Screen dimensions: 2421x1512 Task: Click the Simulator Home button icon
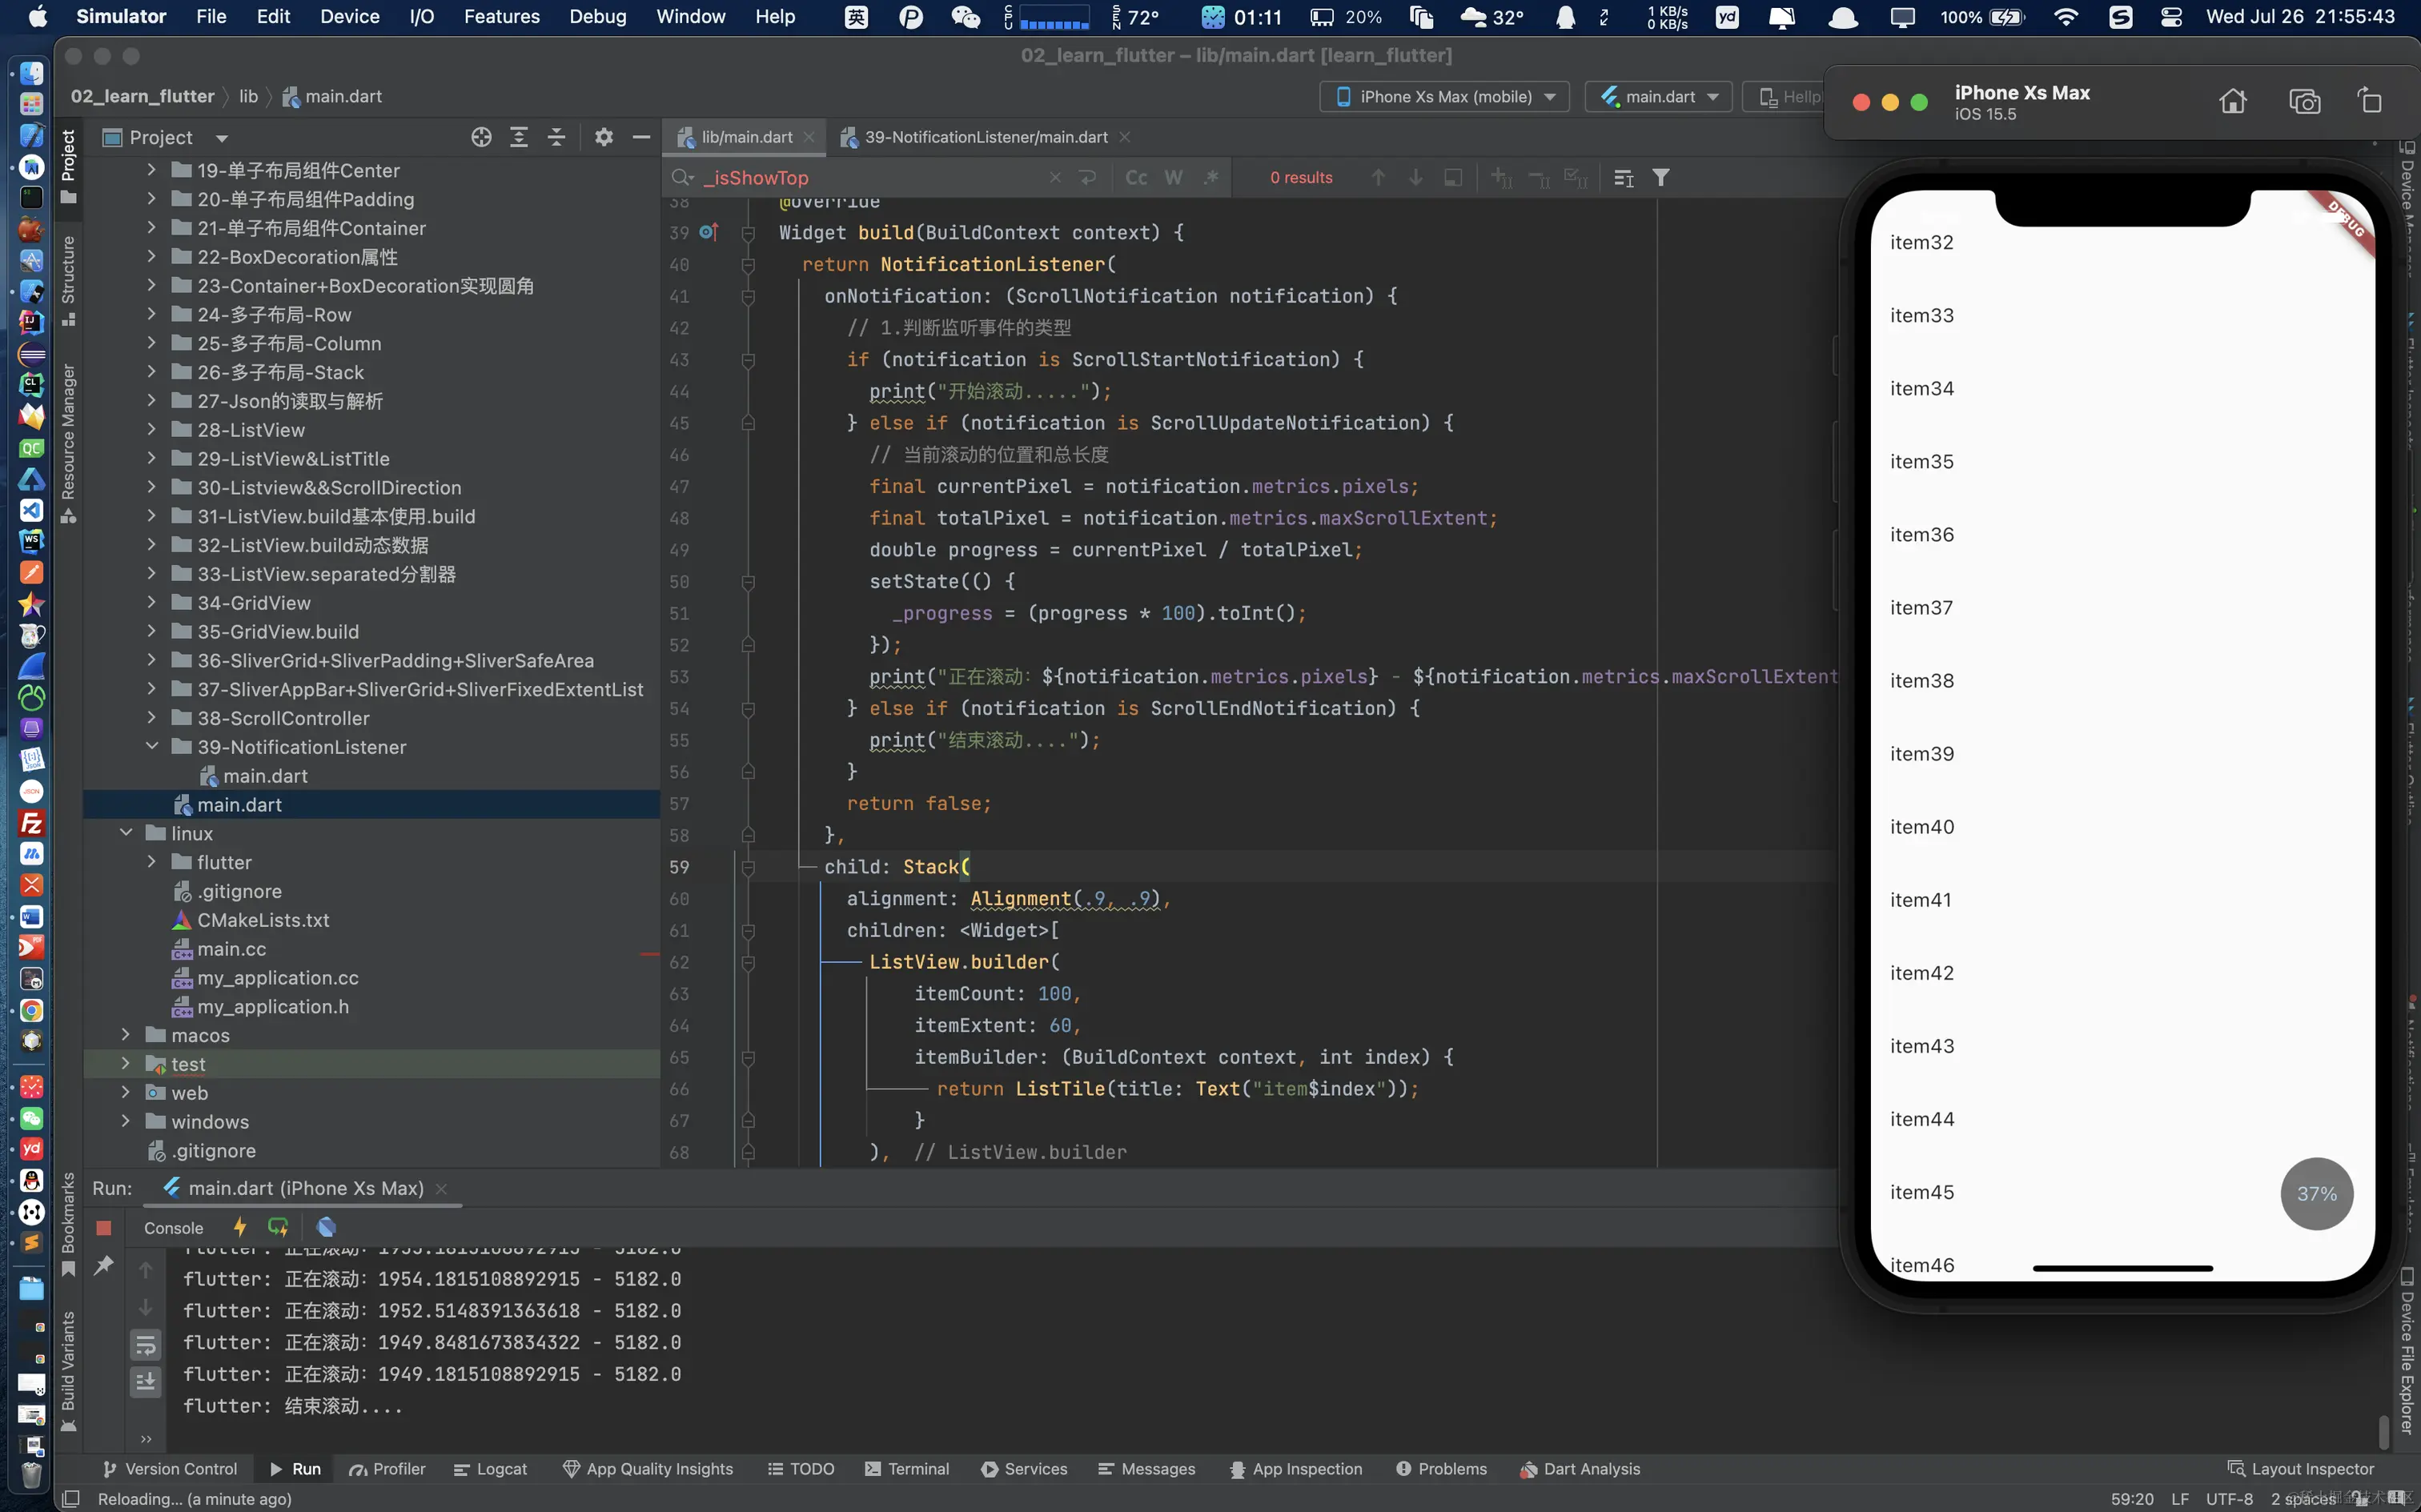[2233, 101]
